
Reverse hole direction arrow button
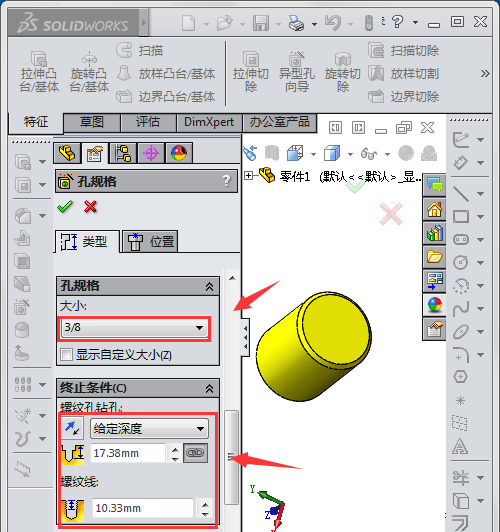click(x=72, y=429)
